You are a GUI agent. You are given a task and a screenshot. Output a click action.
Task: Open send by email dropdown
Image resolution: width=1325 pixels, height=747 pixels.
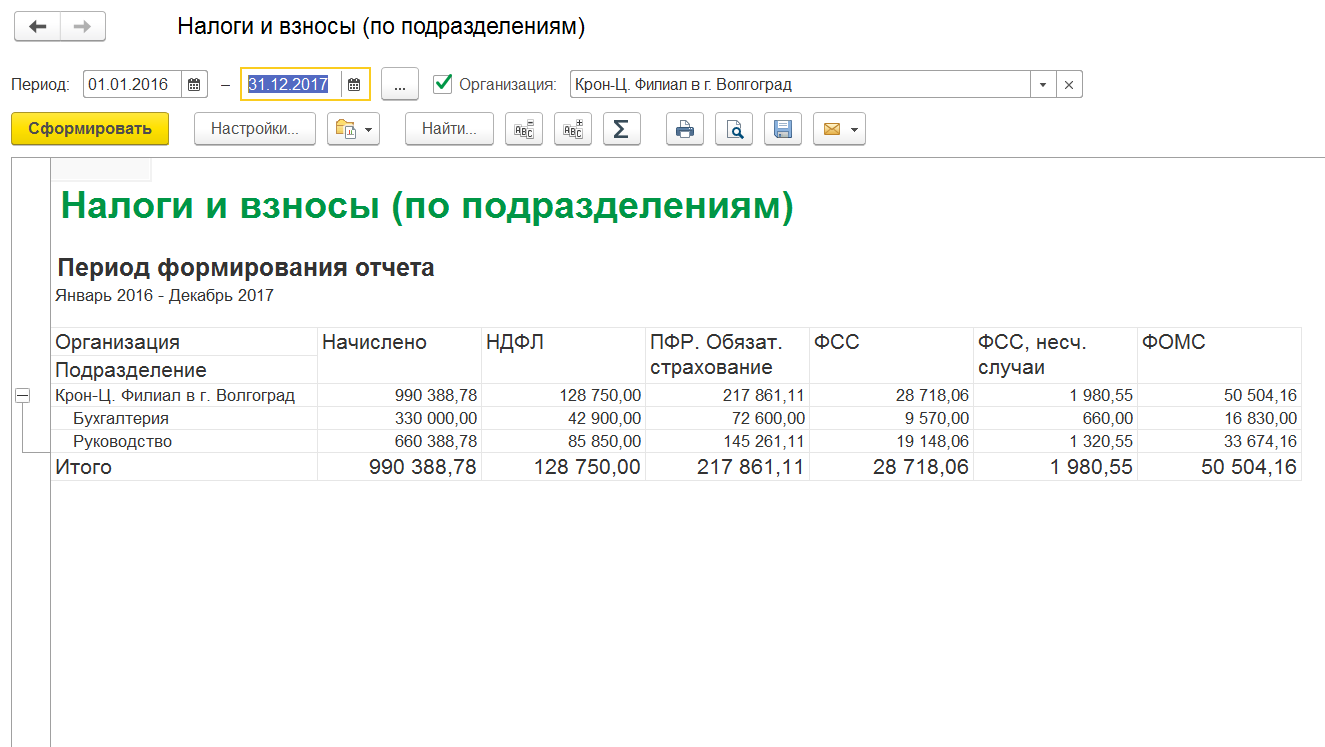tap(839, 129)
